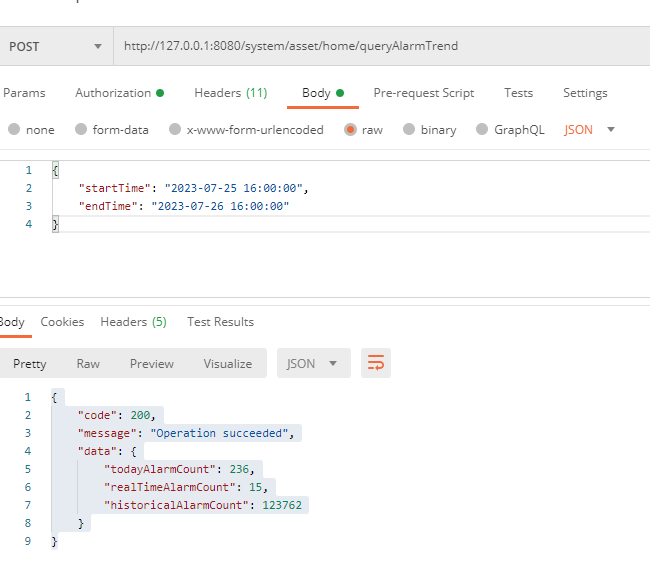Select the 'none' body type radio
The width and height of the screenshot is (650, 570).
point(14,130)
